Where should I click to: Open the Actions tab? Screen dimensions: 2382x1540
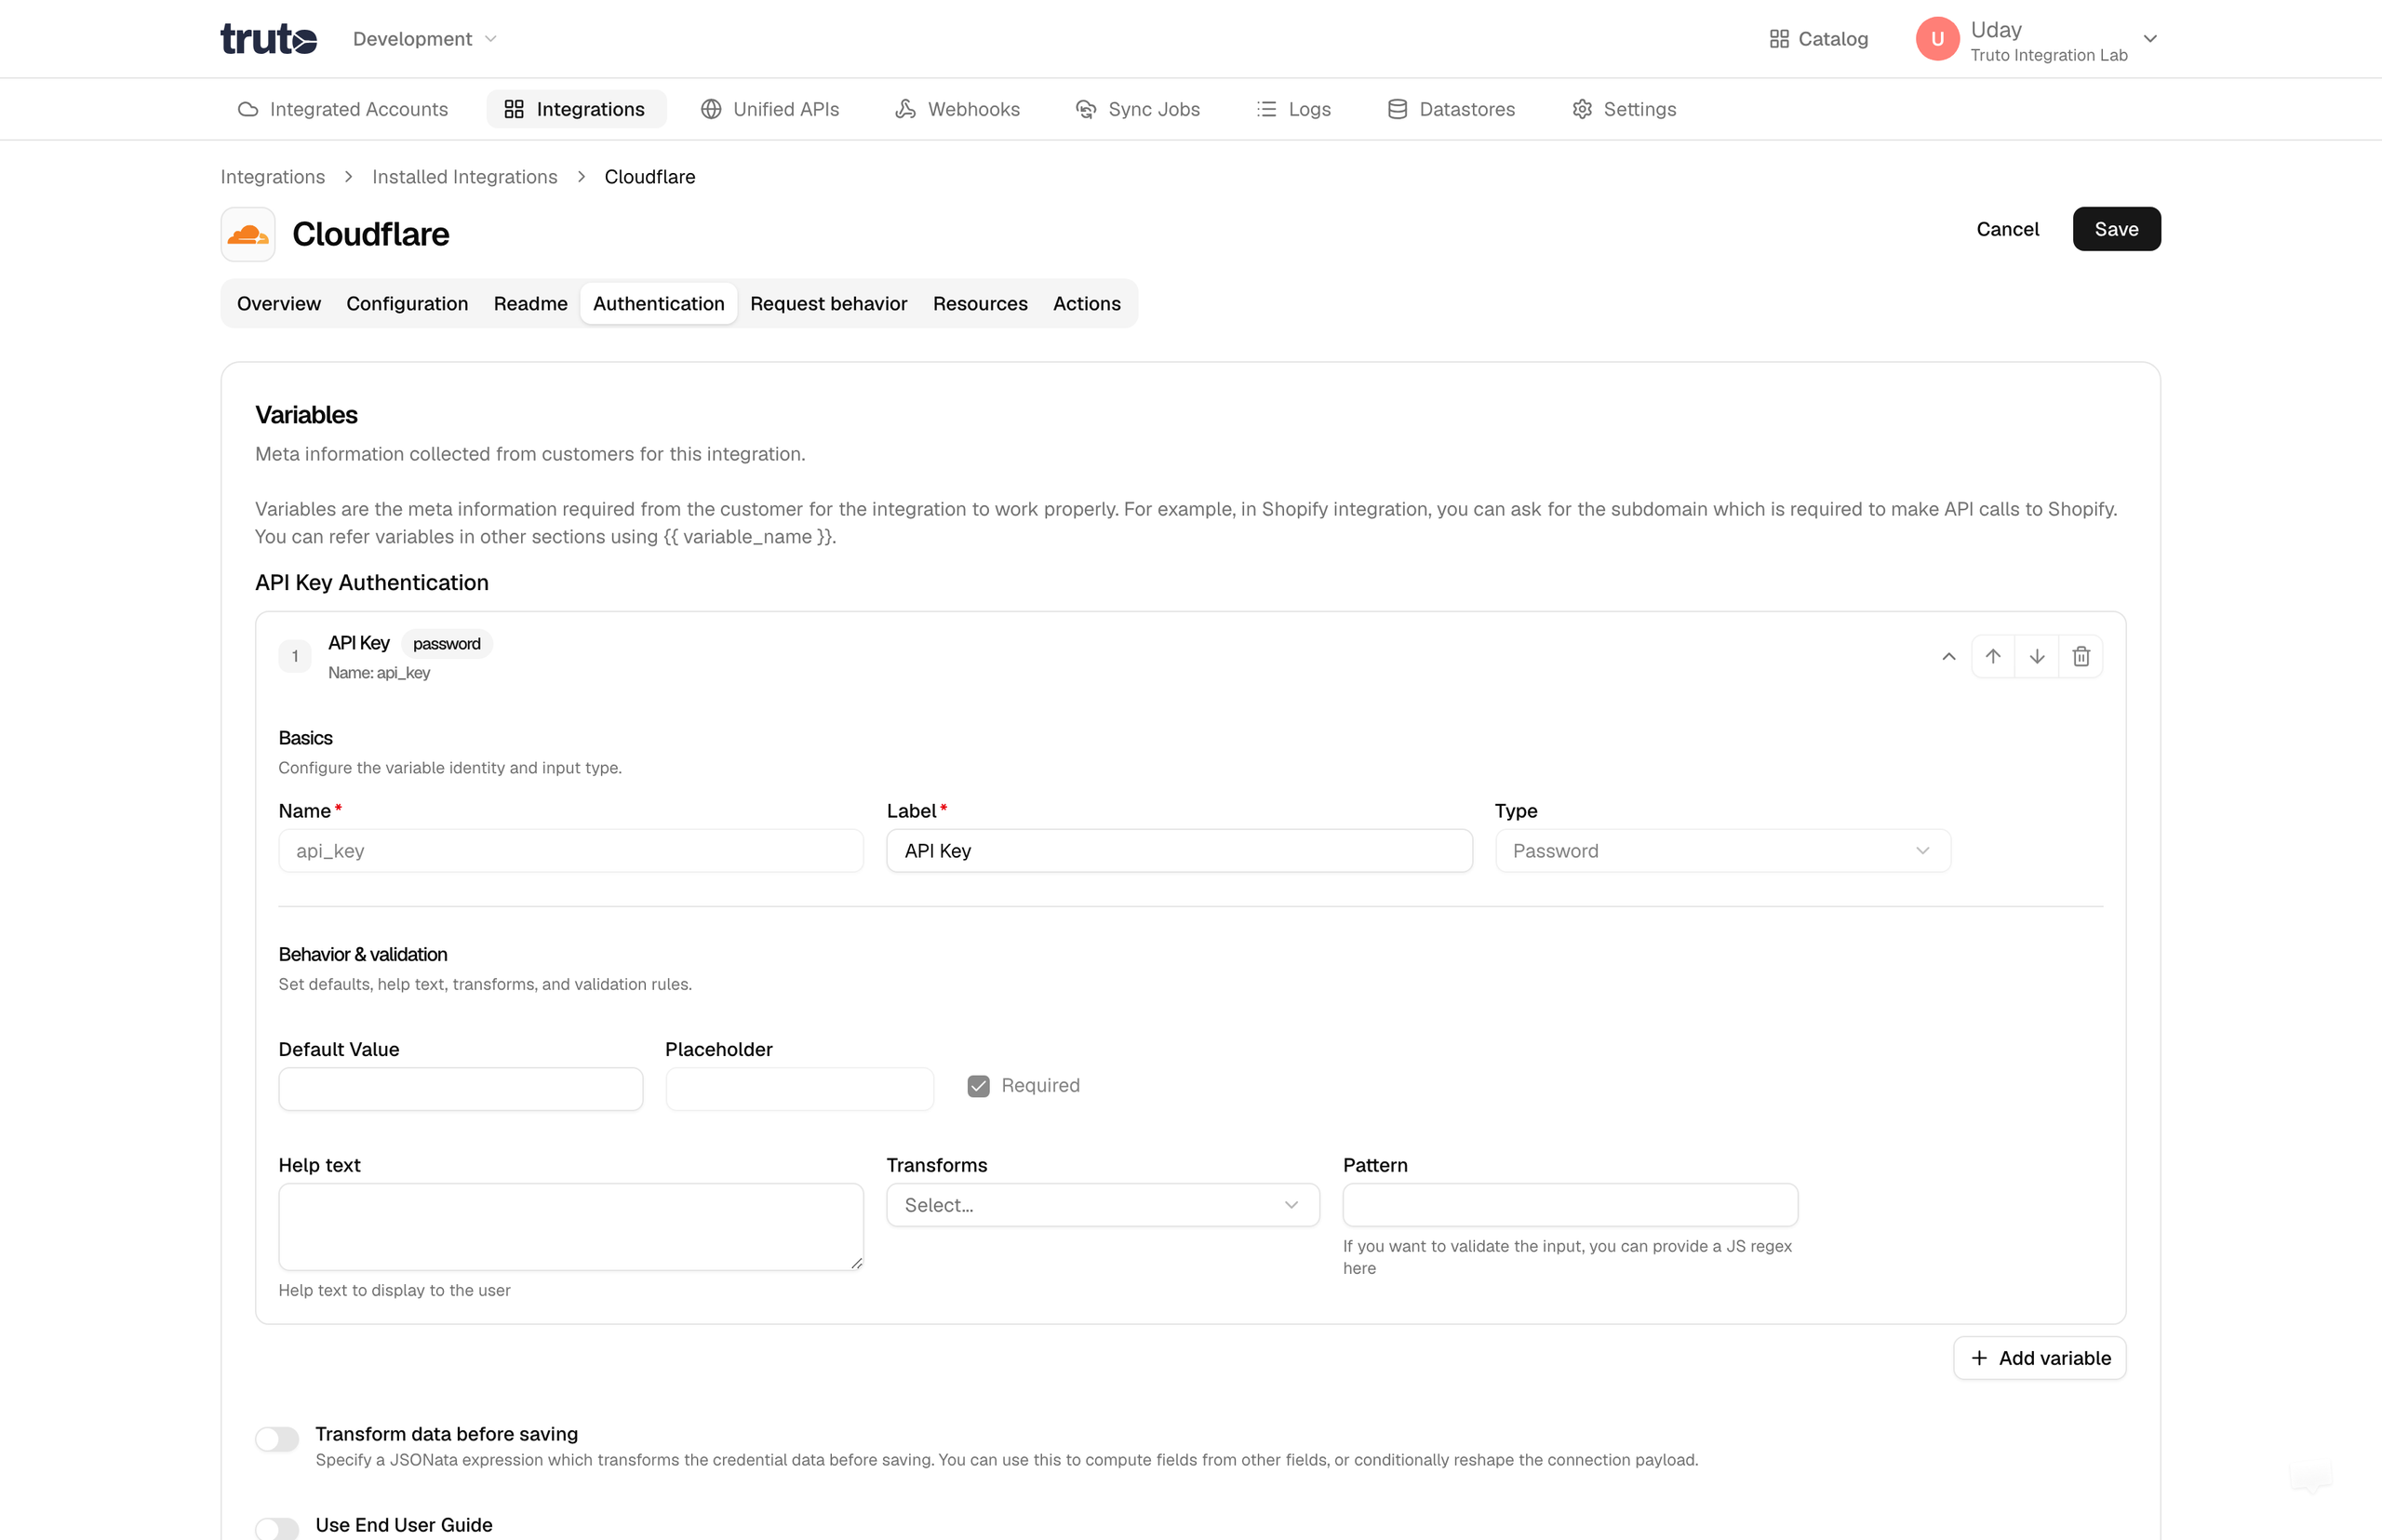point(1086,304)
